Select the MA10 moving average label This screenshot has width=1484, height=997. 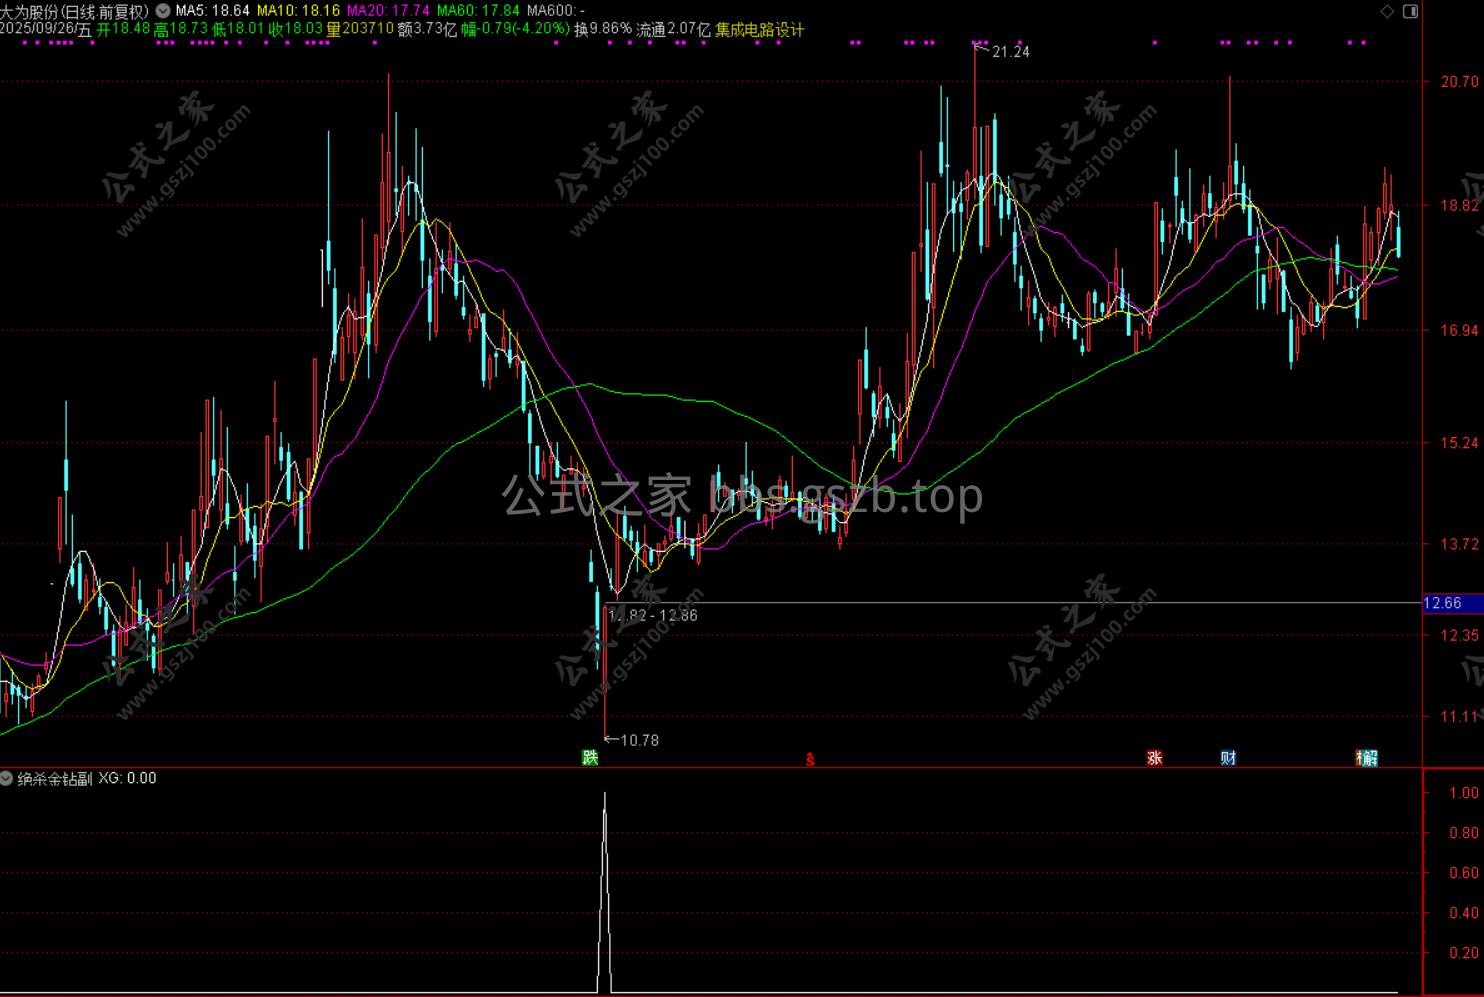tap(298, 11)
